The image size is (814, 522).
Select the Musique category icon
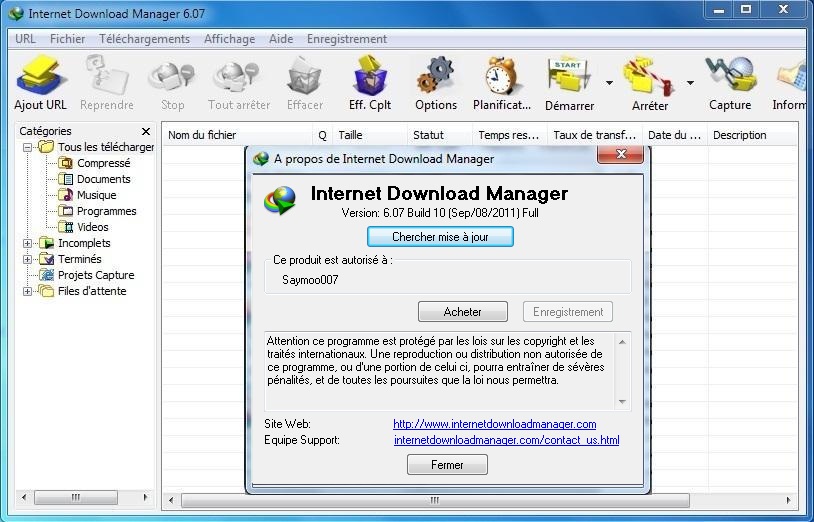[66, 195]
